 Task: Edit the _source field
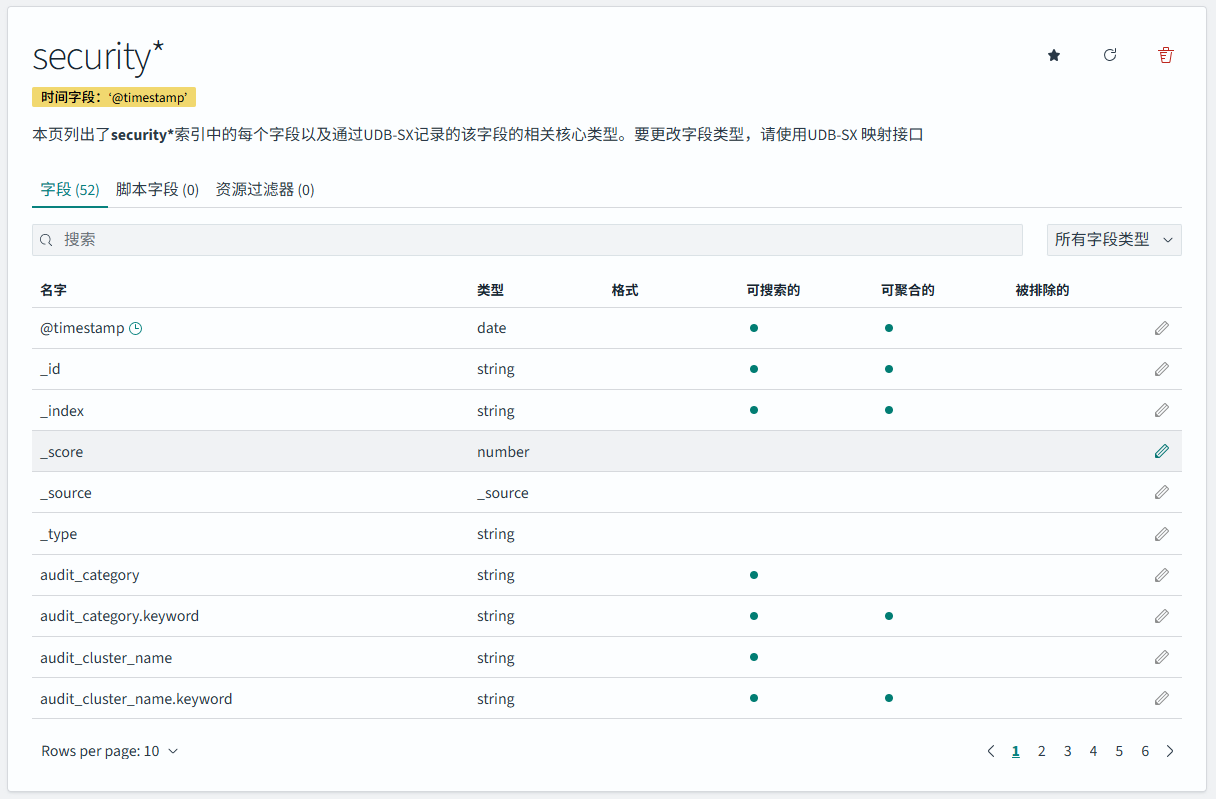(x=1162, y=492)
